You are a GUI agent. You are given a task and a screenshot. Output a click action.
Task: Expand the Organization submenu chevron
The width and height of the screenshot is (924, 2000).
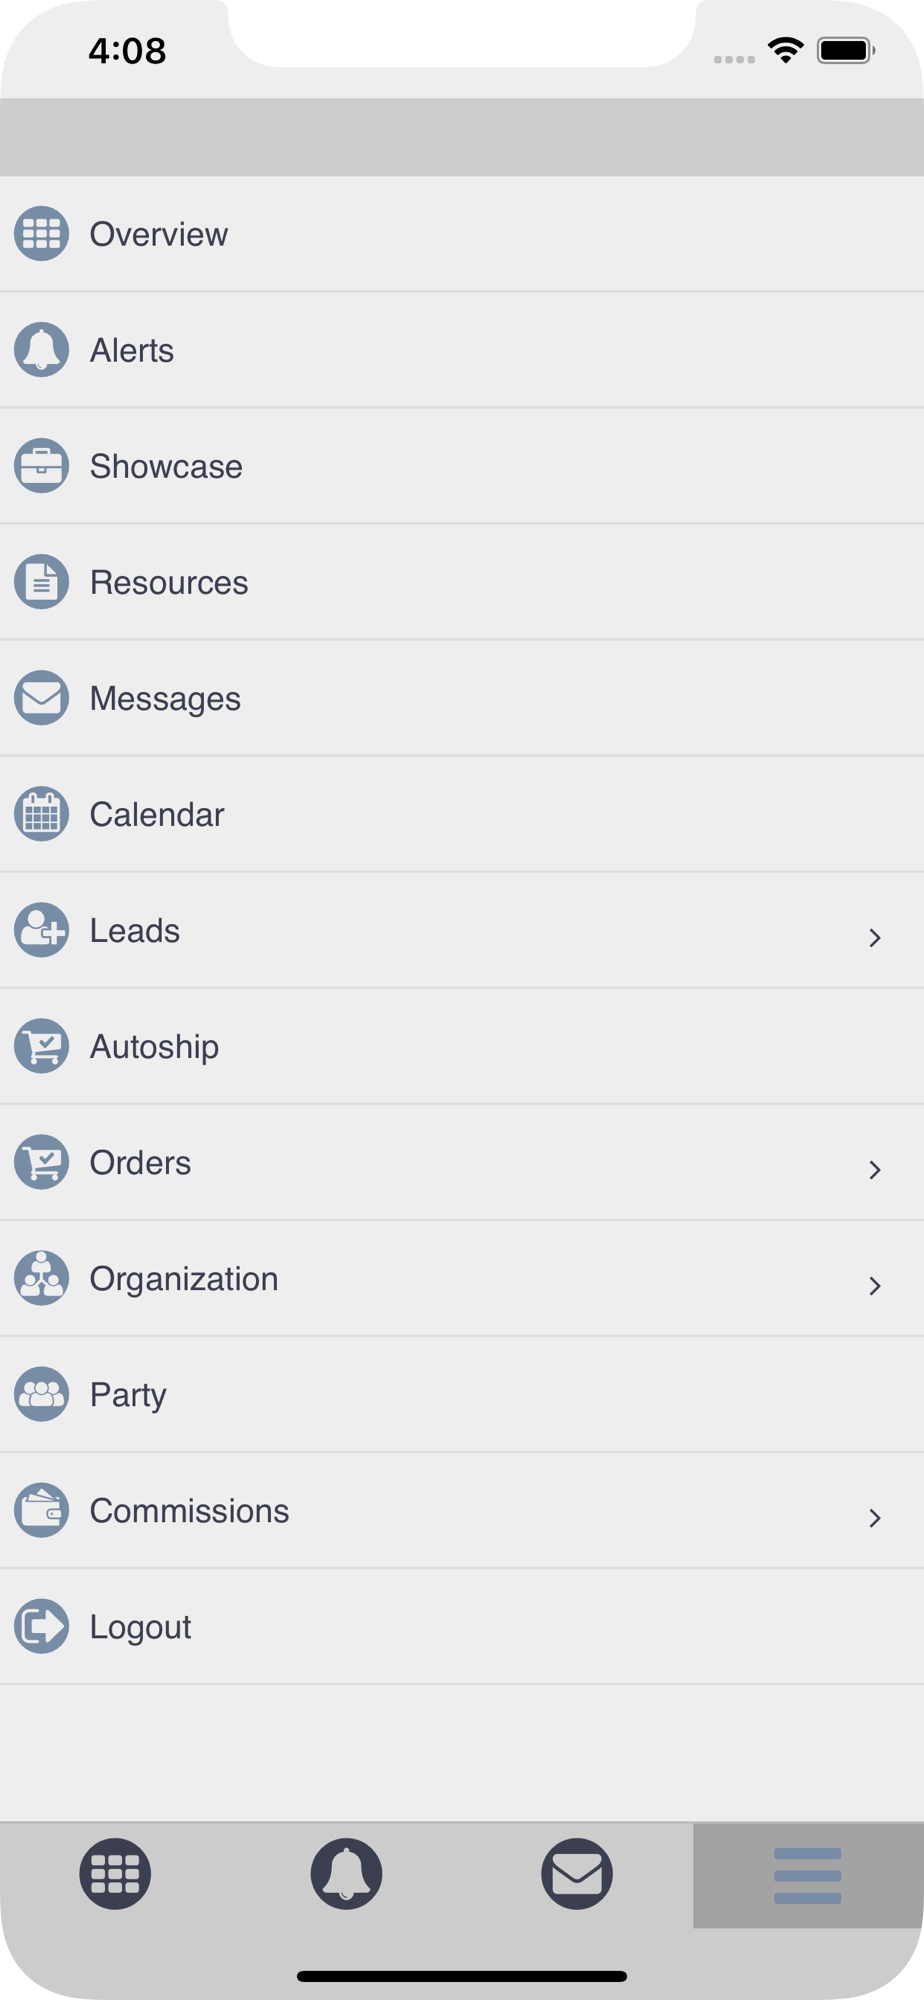[875, 1285]
